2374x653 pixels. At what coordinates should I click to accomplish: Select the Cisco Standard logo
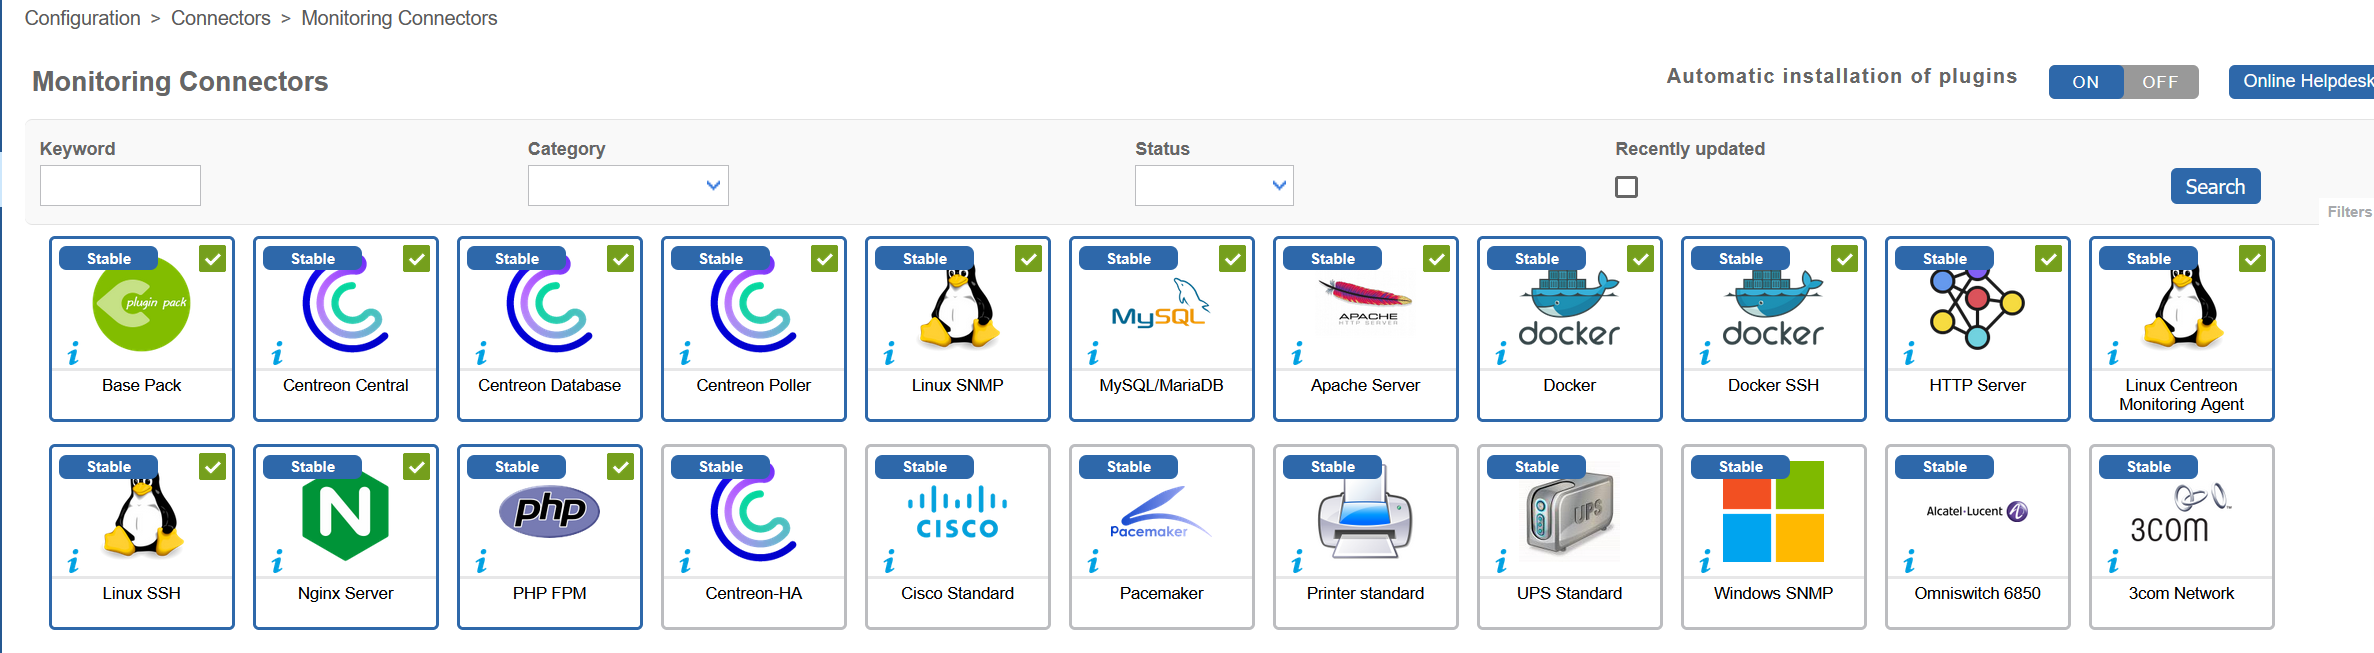tap(958, 512)
